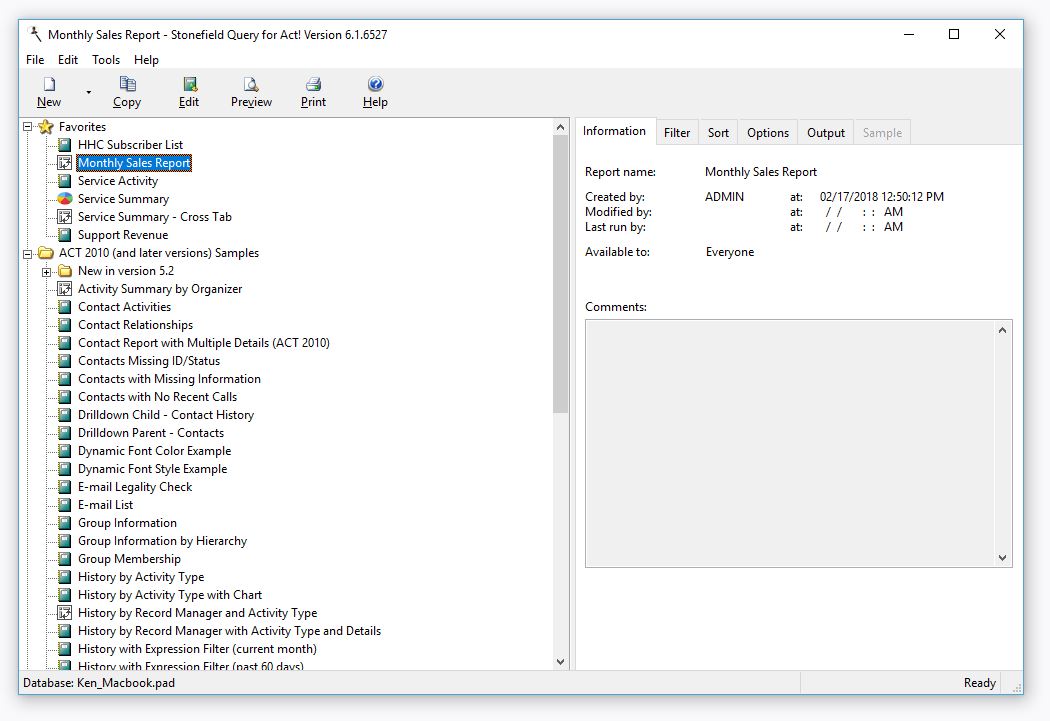Click the Monthly Sales Report cross-tab icon

click(x=64, y=163)
